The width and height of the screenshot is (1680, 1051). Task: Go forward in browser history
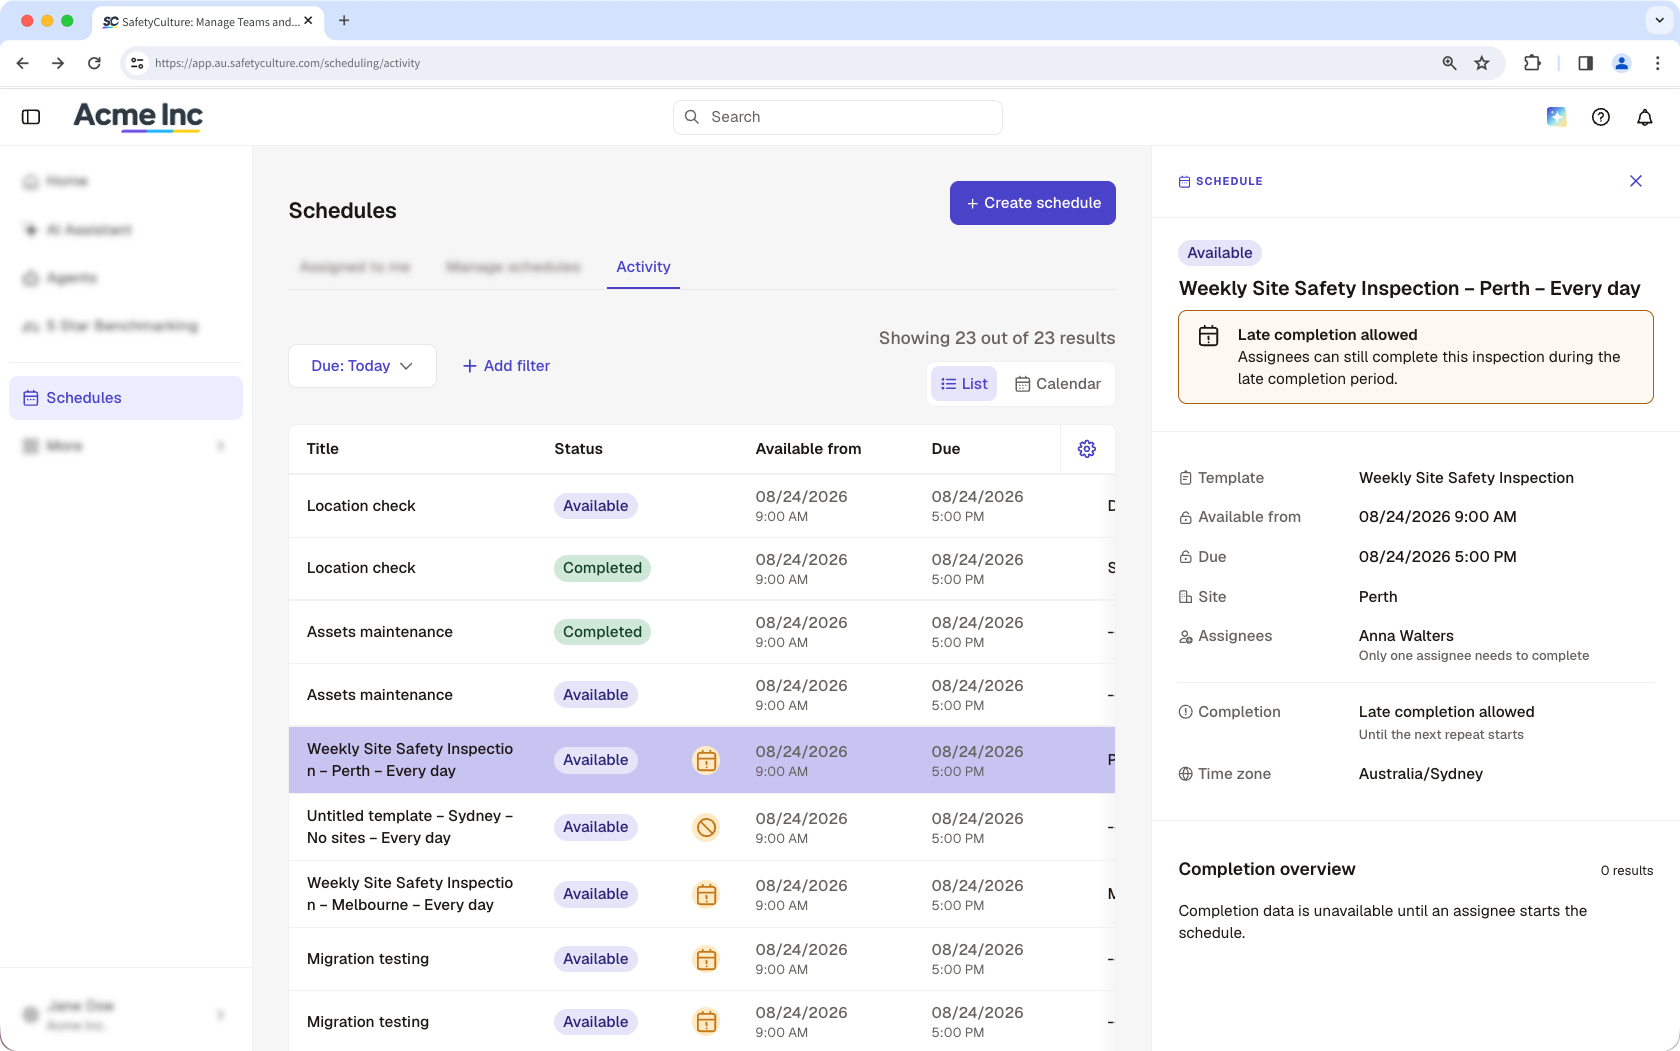(58, 63)
